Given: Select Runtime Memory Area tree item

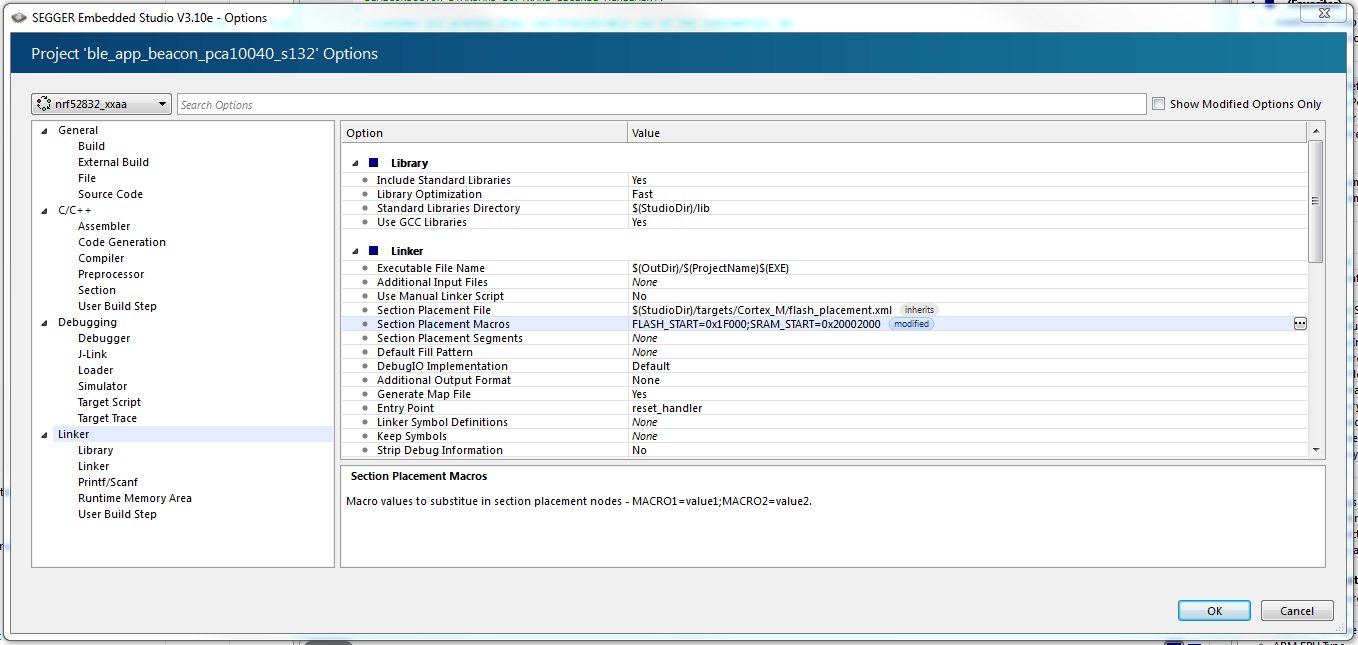Looking at the screenshot, I should click(135, 498).
